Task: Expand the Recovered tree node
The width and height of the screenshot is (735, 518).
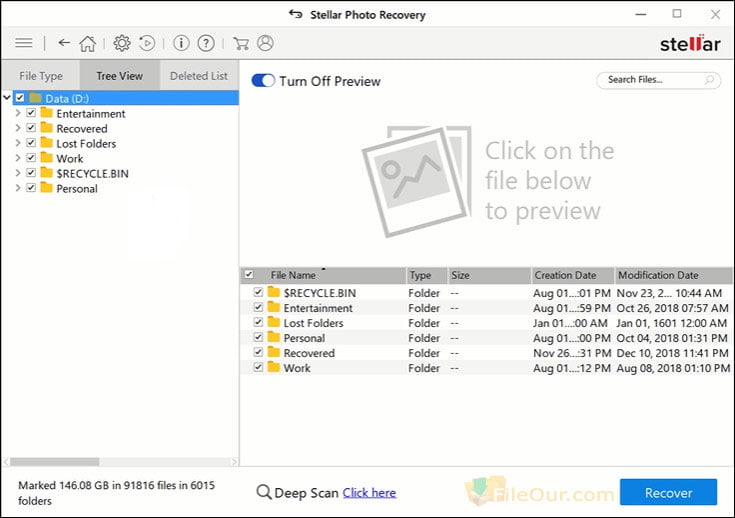Action: click(18, 128)
